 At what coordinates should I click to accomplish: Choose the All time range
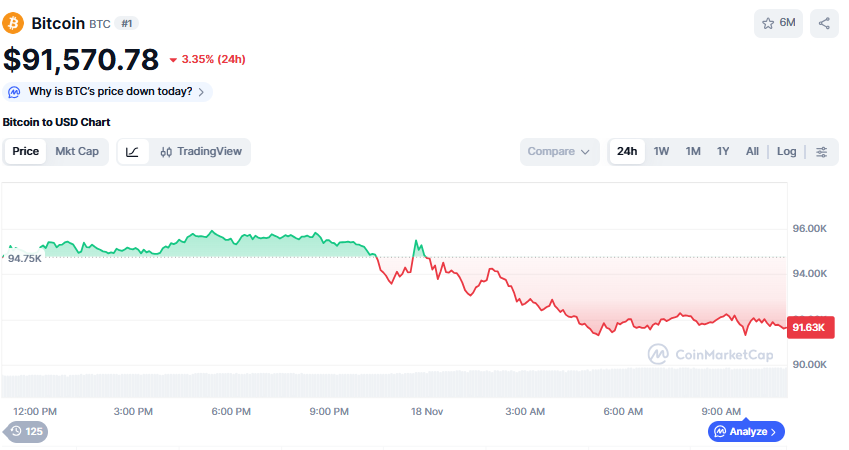752,152
